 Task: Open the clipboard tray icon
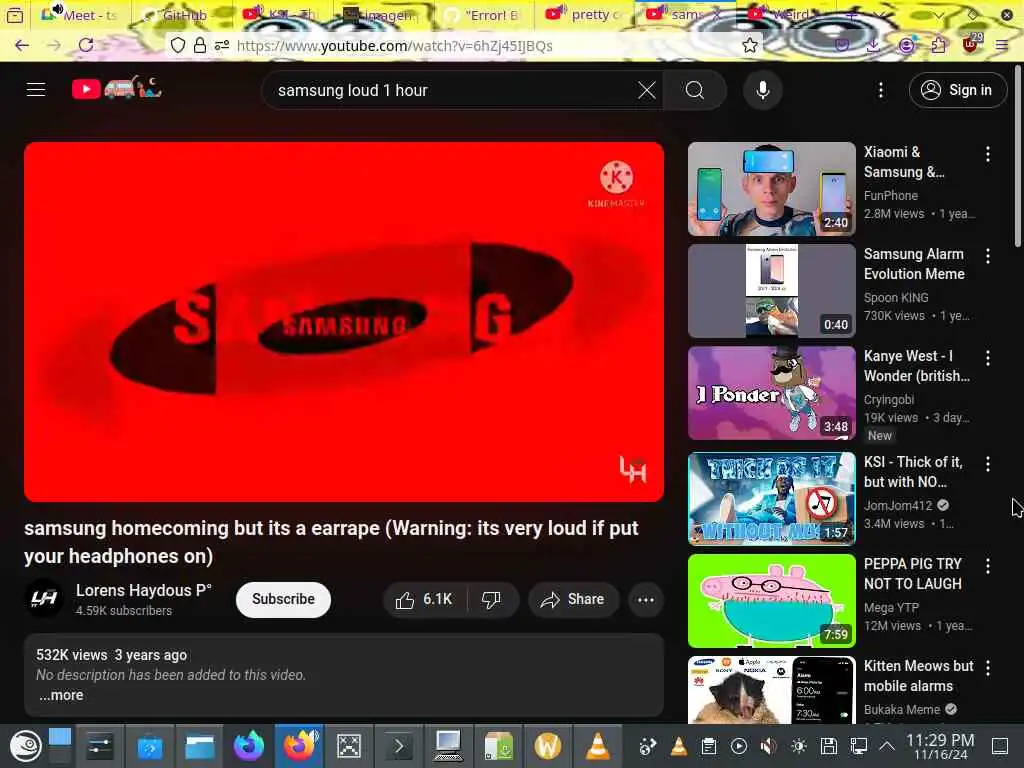coord(709,746)
